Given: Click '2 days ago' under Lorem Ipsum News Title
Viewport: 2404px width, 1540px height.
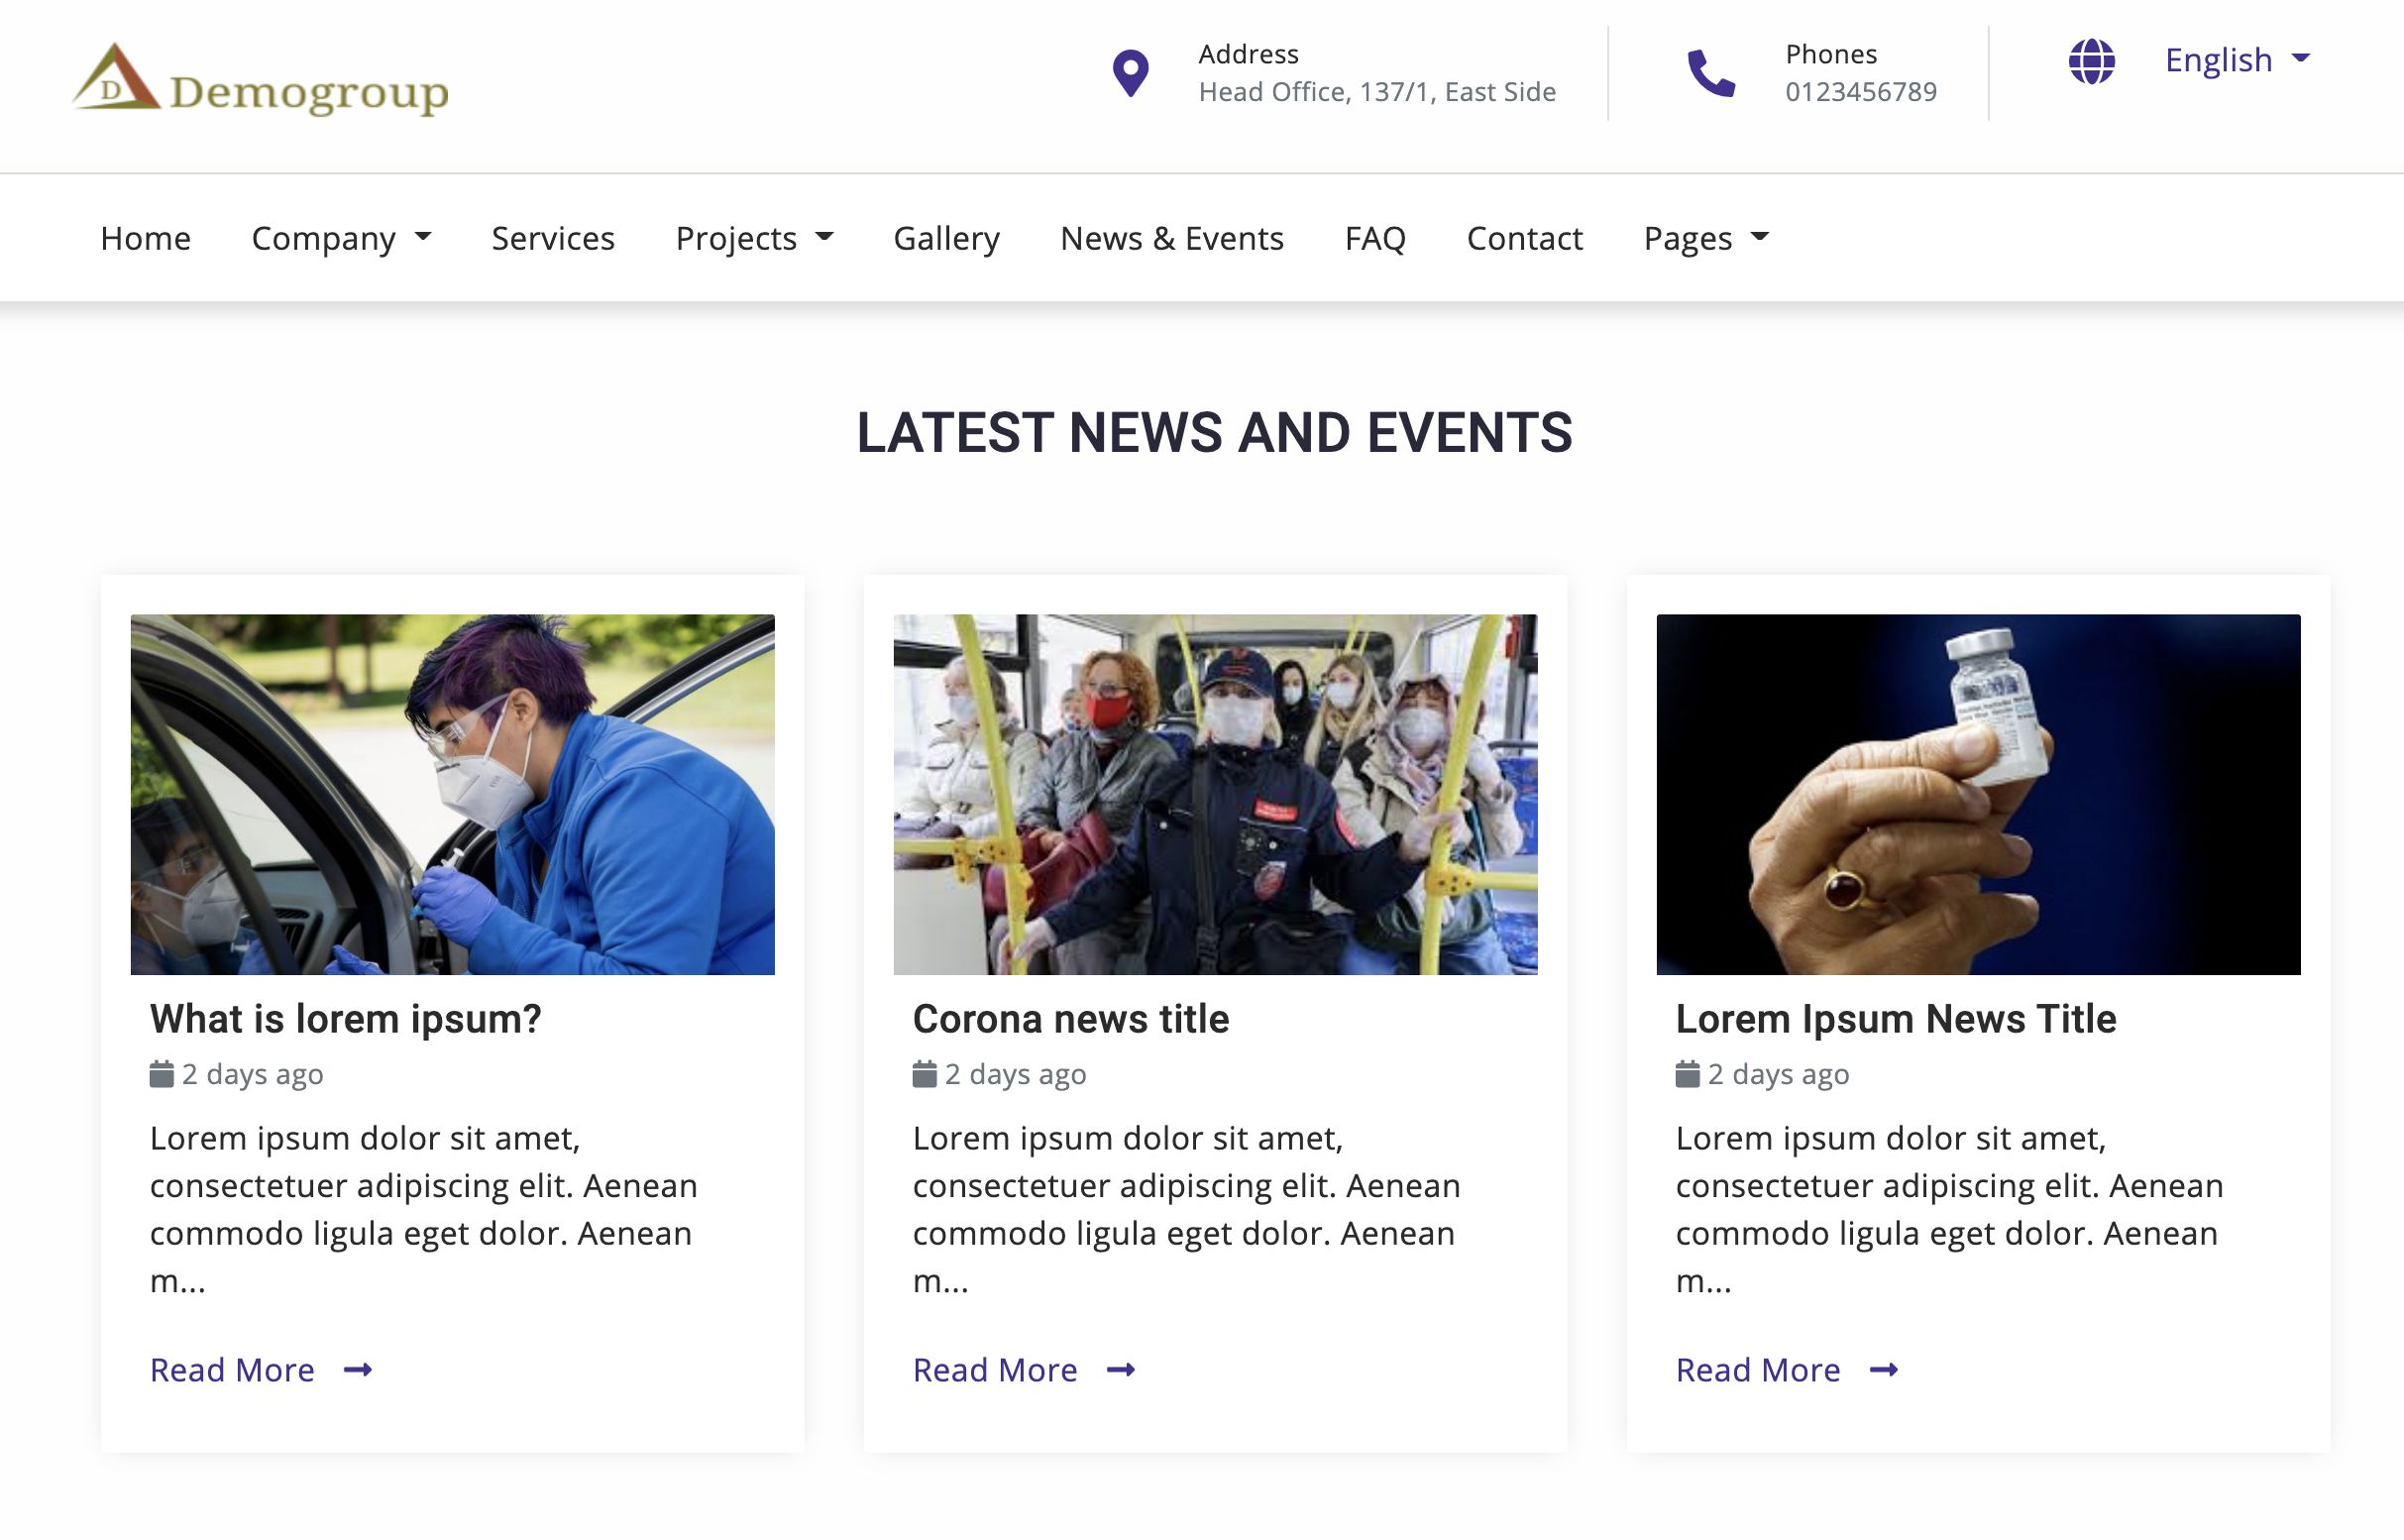Looking at the screenshot, I should point(1778,1074).
